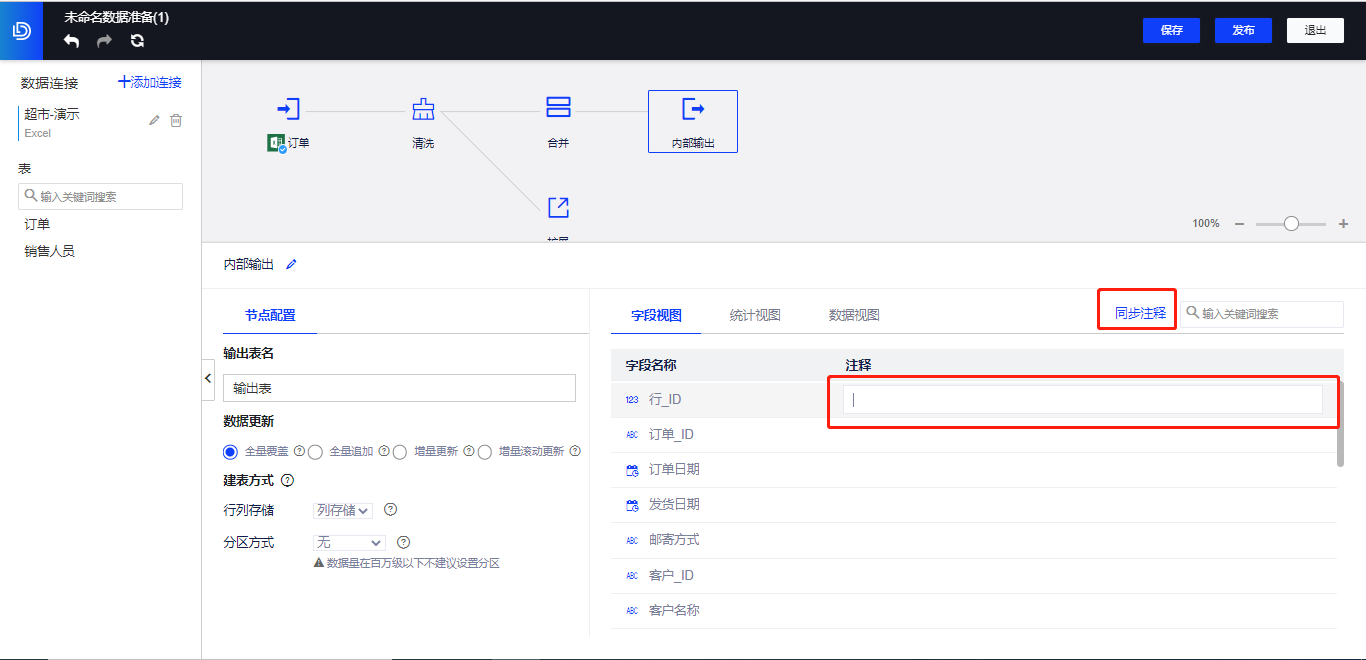Screen dimensions: 1366x660
Task: Collapse the 节点配置 panel with the arrow
Action: coord(208,378)
